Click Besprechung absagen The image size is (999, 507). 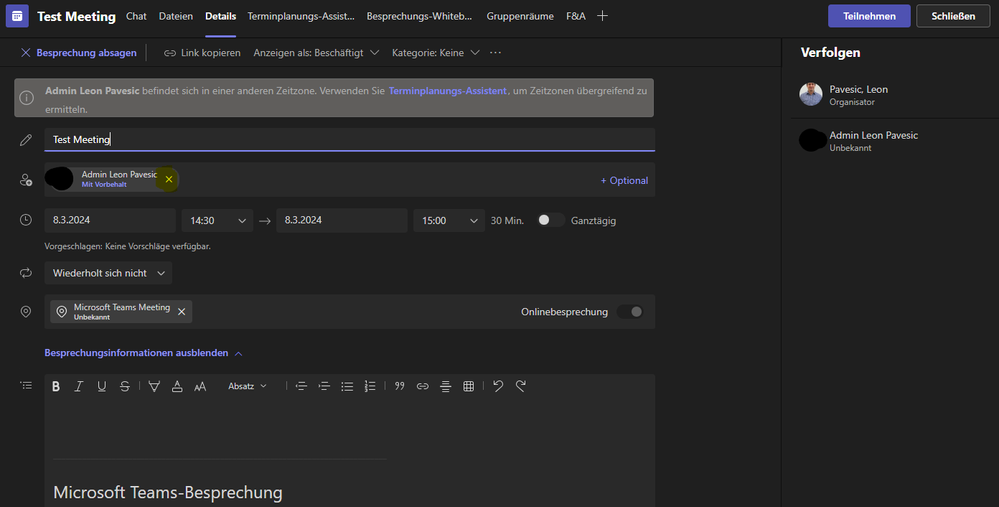pos(79,53)
